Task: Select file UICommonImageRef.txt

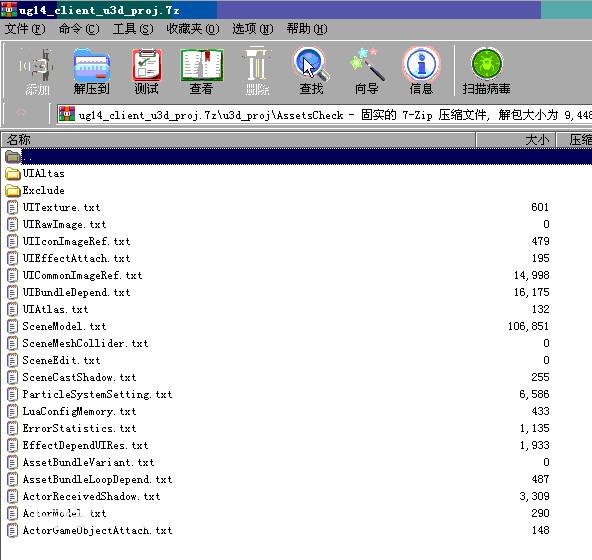Action: 82,275
